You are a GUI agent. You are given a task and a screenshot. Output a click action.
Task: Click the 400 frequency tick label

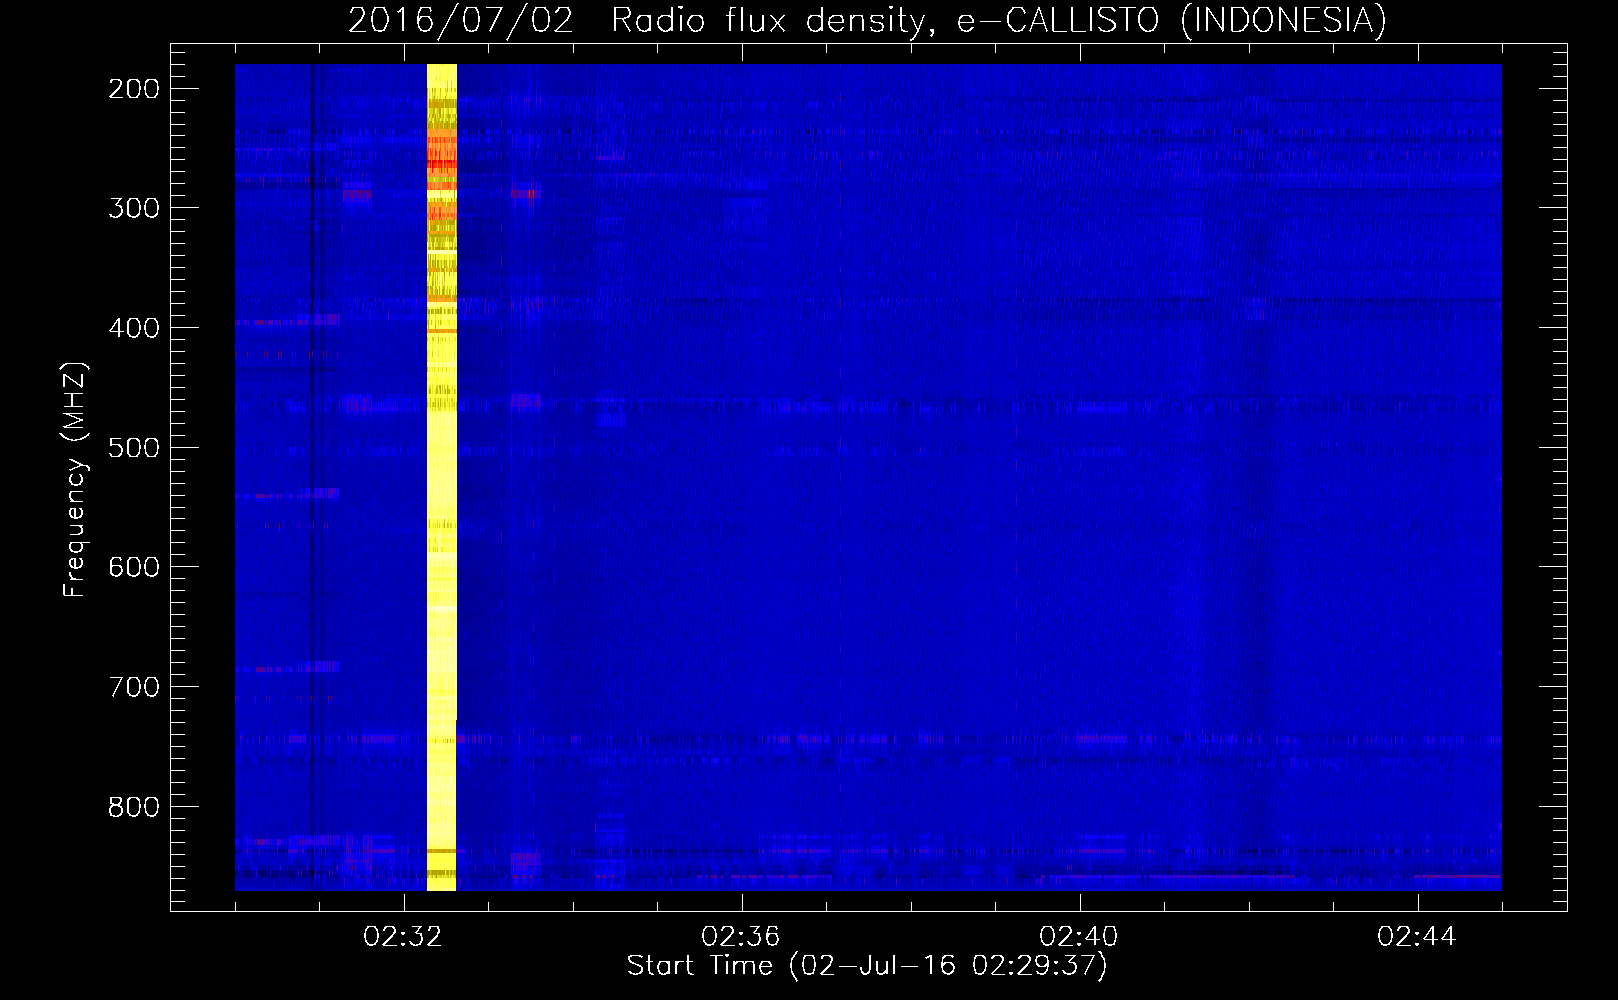coord(134,328)
